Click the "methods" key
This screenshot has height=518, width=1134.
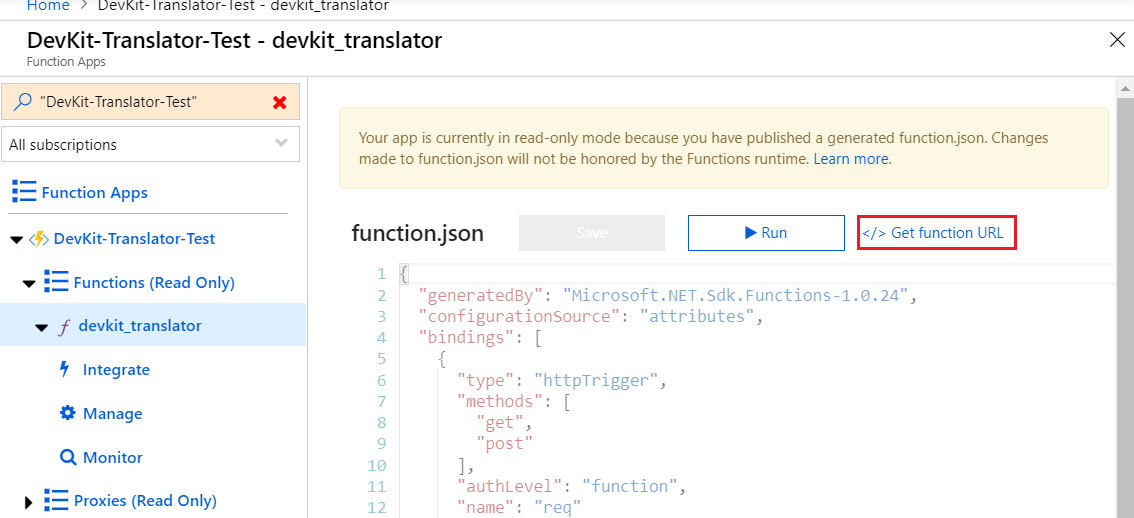[x=500, y=401]
